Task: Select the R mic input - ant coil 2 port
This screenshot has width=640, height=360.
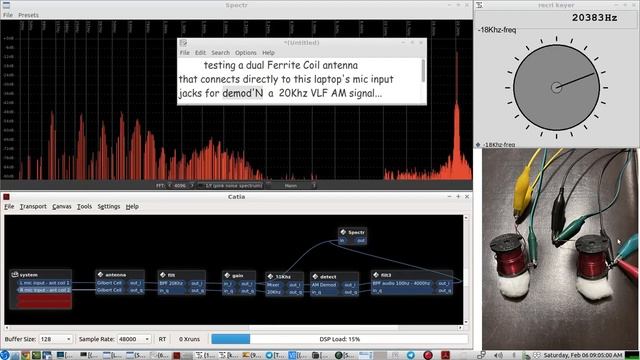Action: pyautogui.click(x=44, y=290)
